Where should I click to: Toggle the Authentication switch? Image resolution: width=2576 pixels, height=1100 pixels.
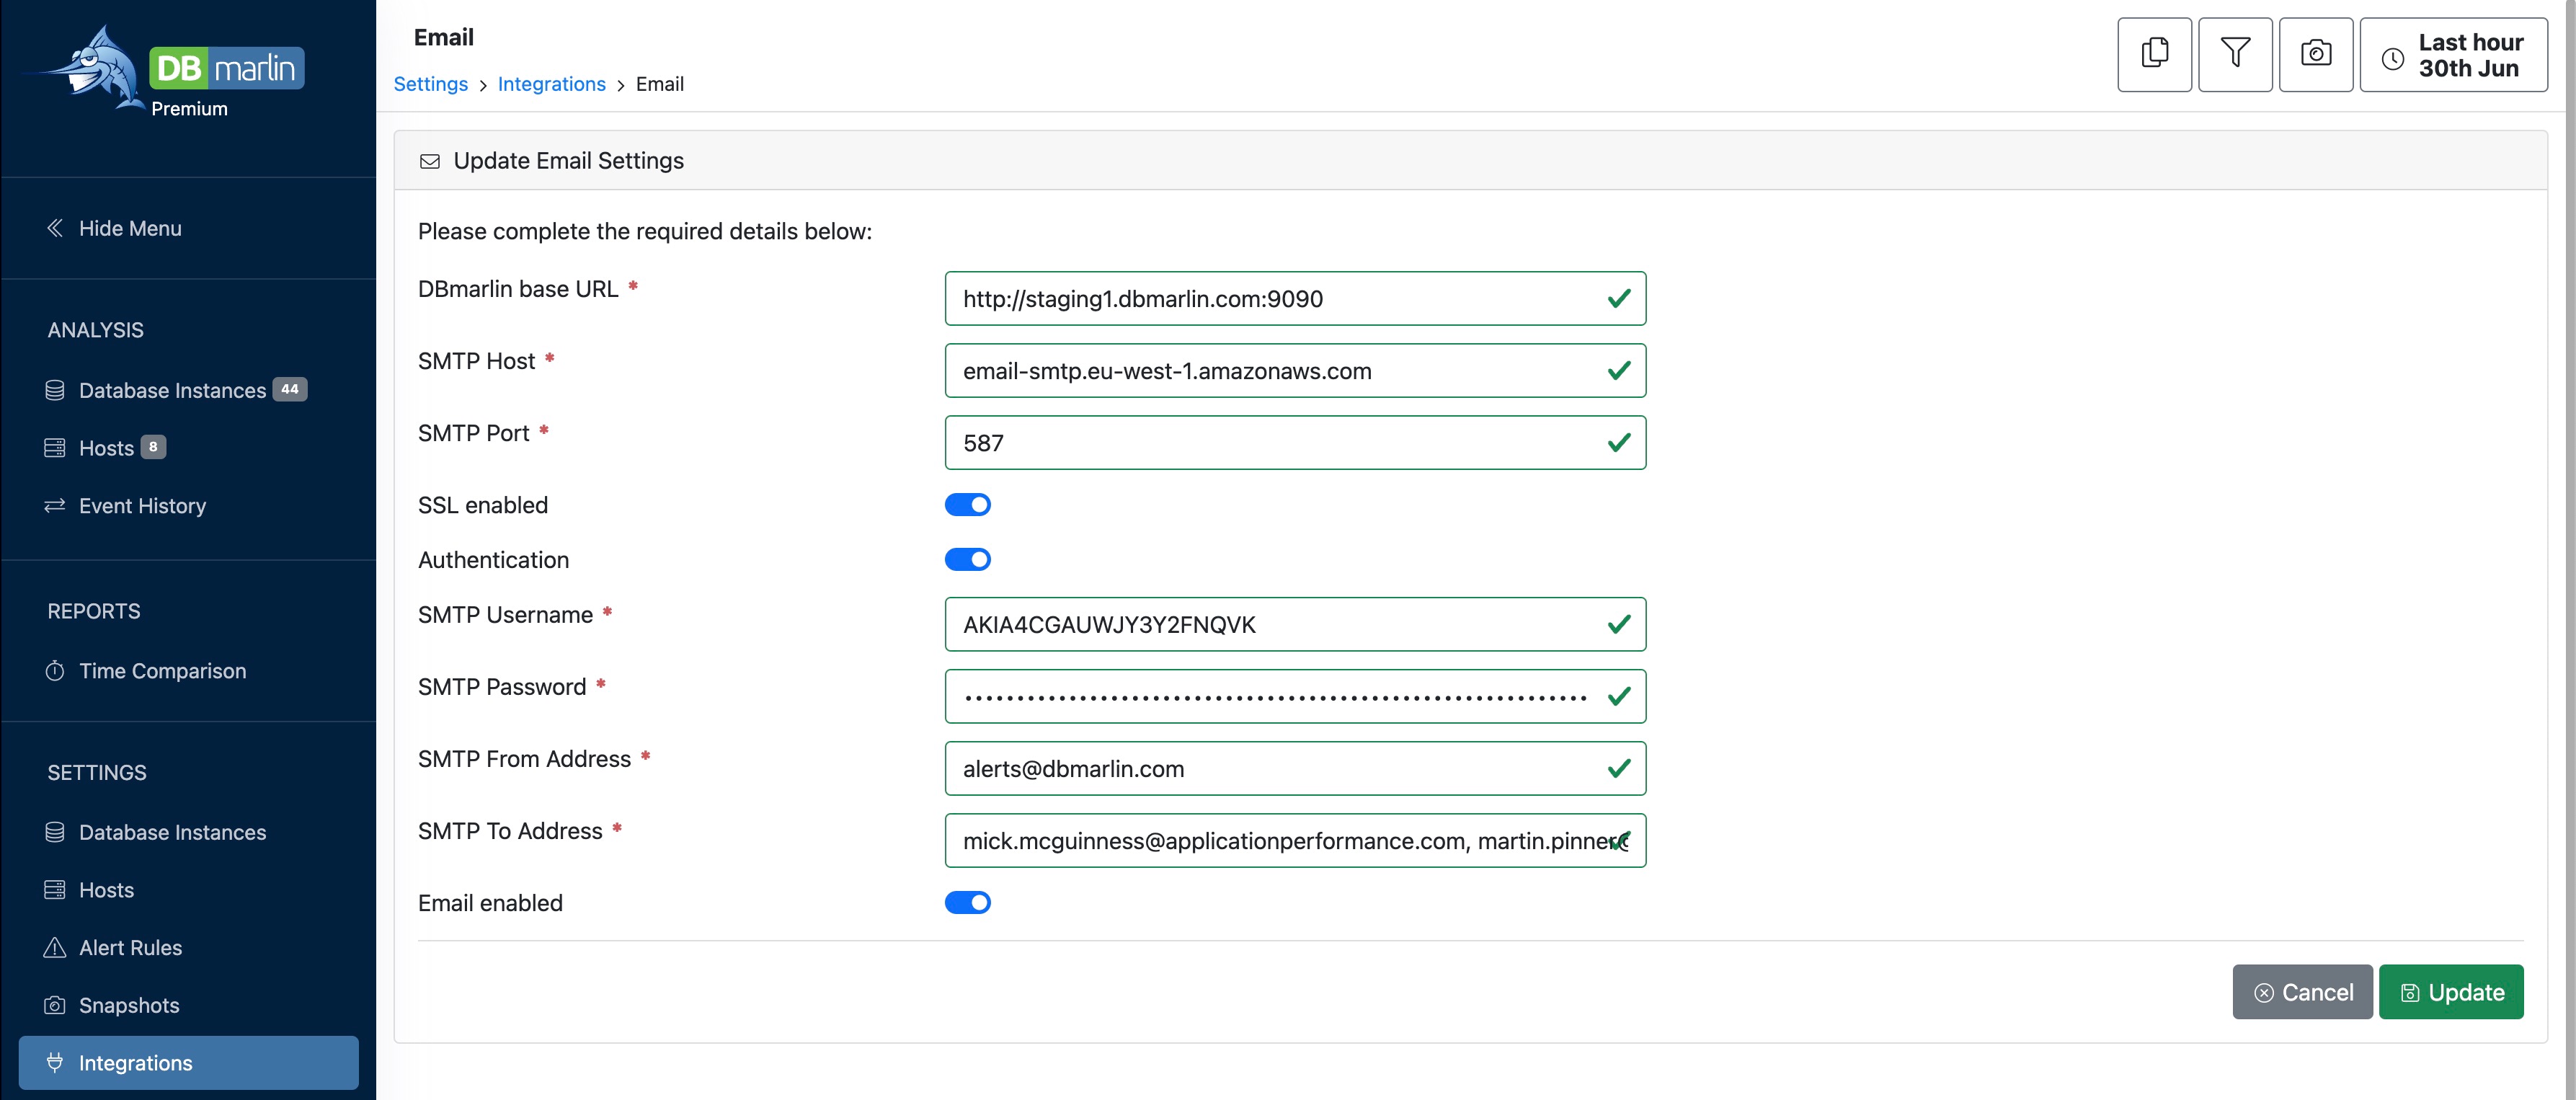967,560
